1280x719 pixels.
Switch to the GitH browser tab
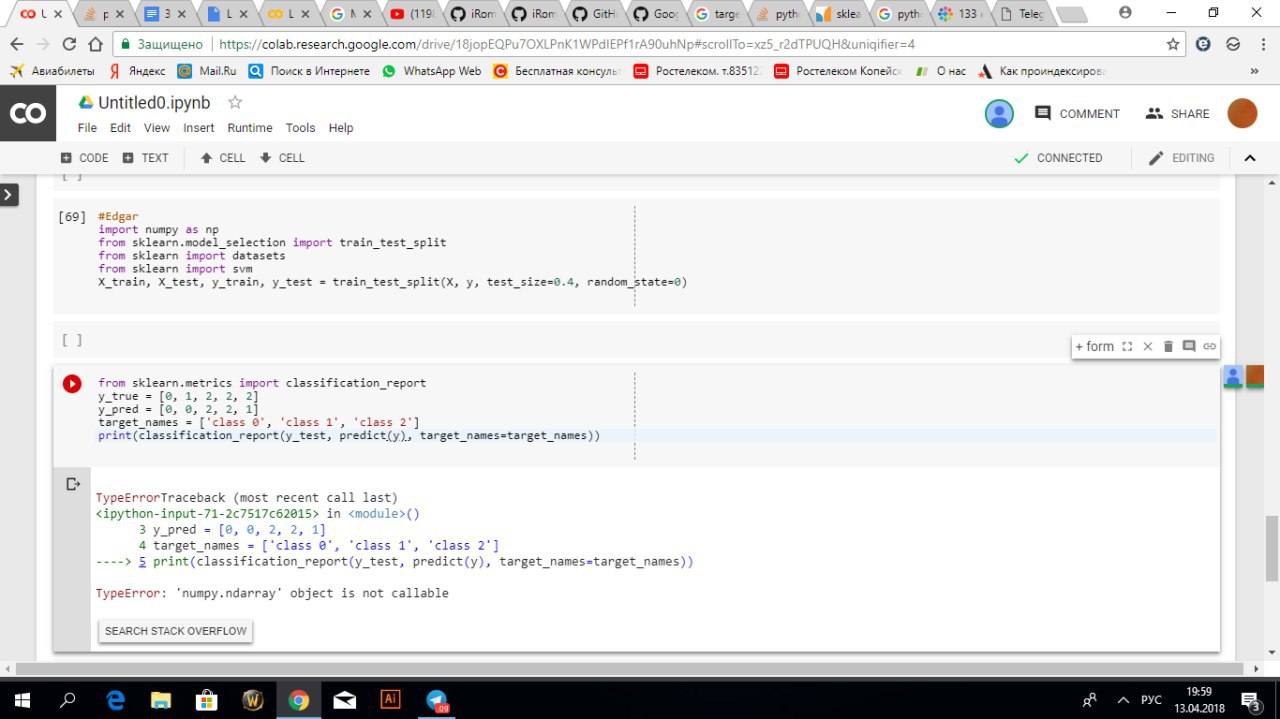(594, 14)
